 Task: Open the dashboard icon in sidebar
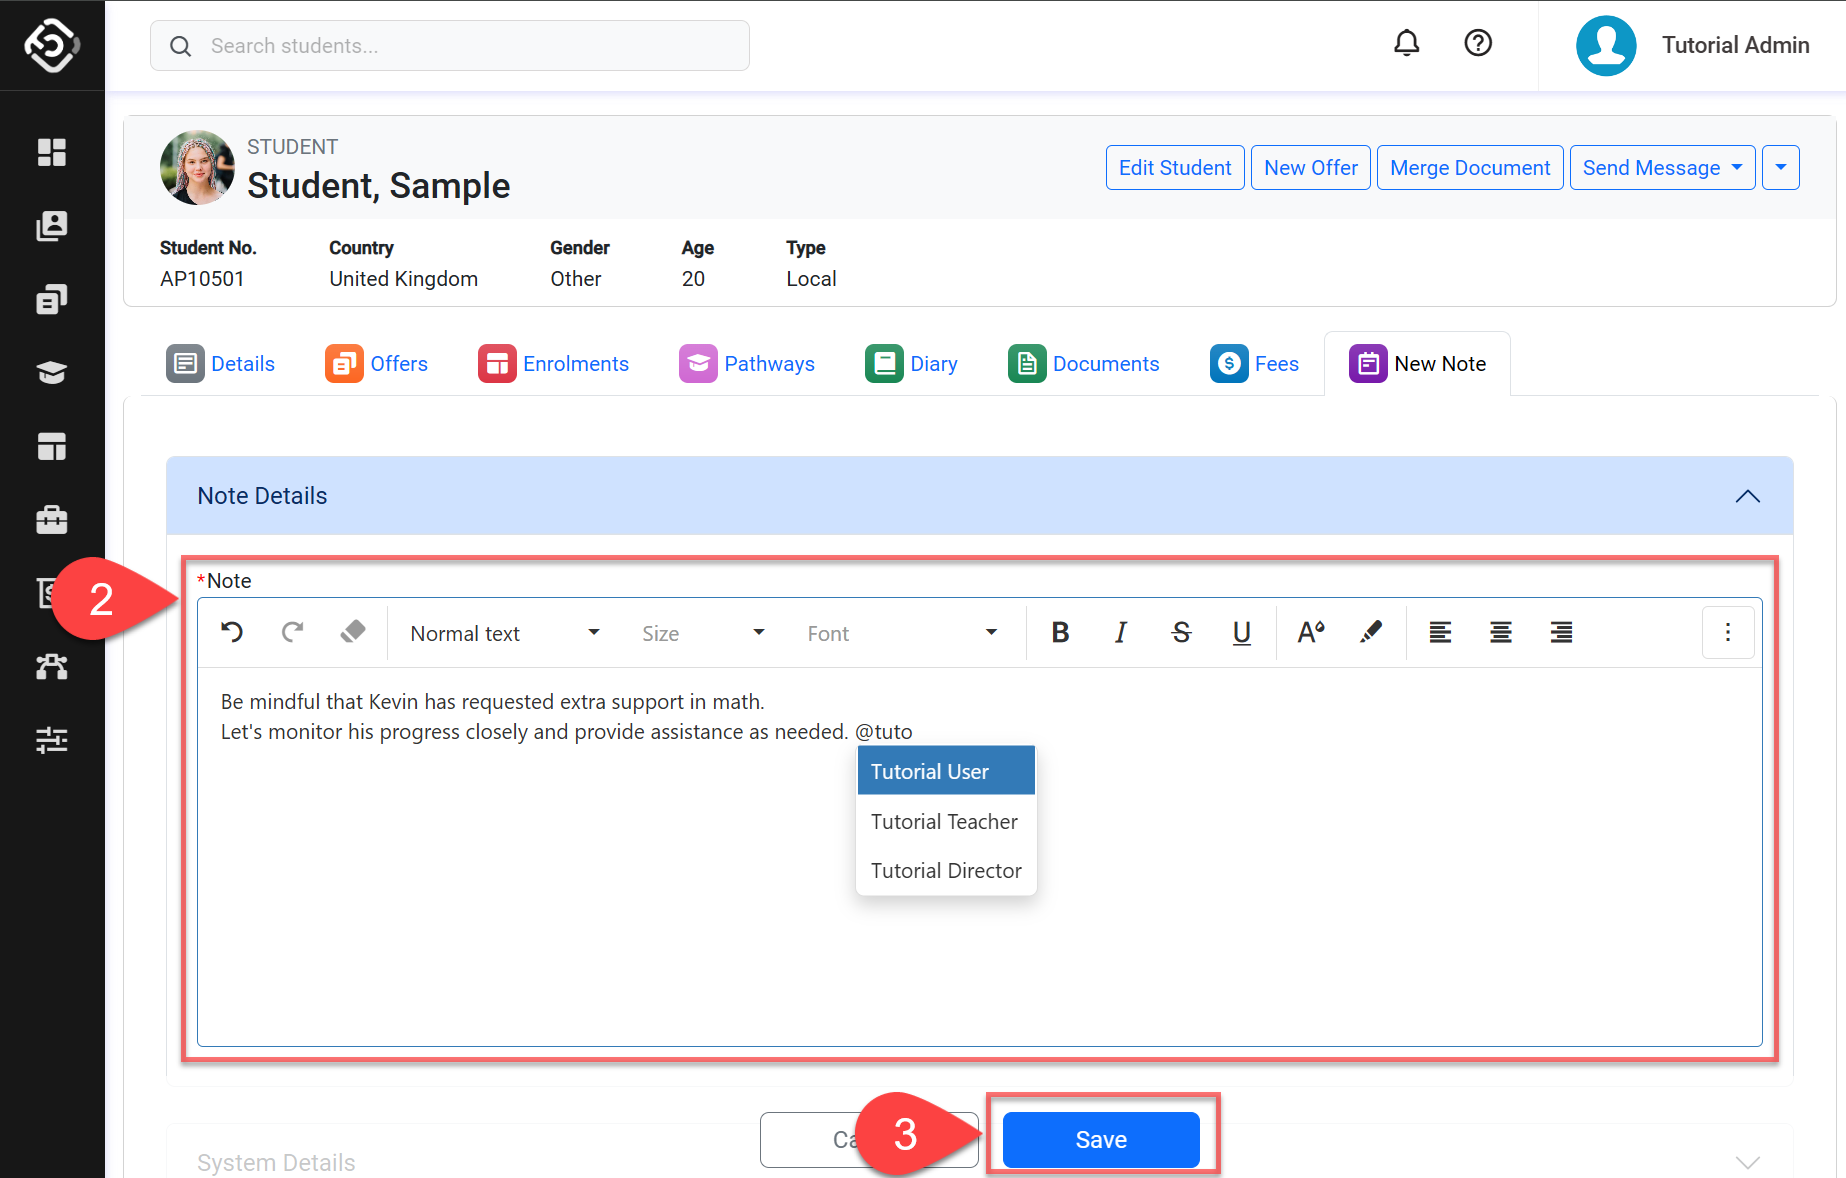tap(52, 152)
